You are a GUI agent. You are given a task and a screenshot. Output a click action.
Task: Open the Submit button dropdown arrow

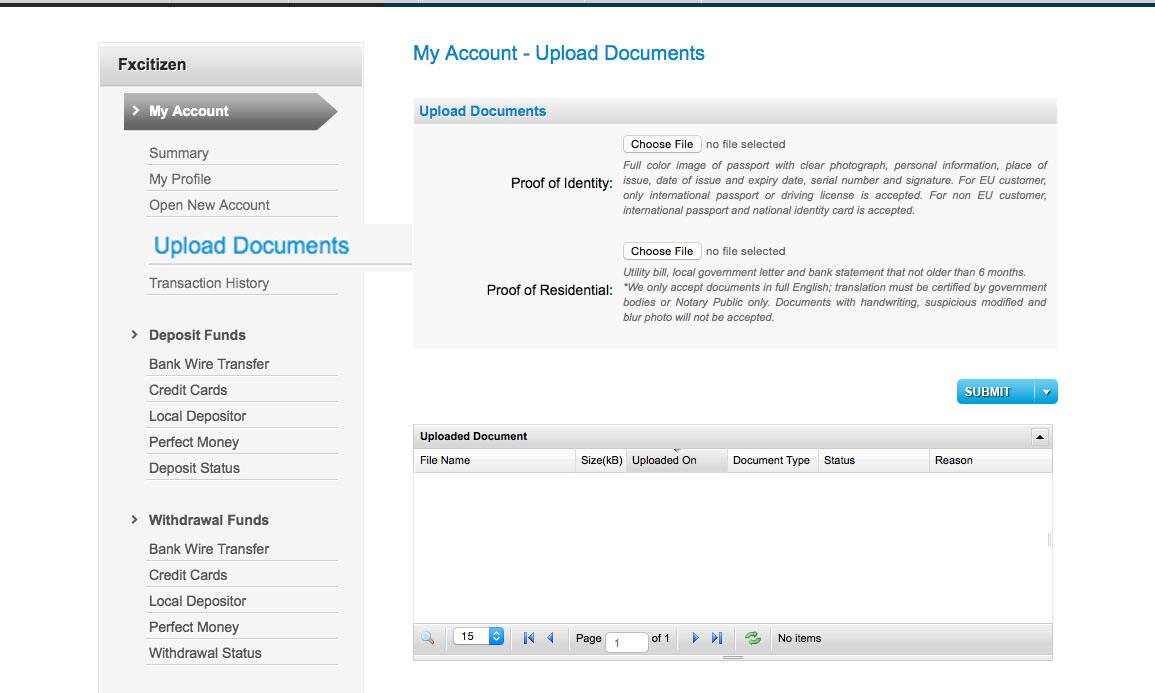(x=1046, y=392)
